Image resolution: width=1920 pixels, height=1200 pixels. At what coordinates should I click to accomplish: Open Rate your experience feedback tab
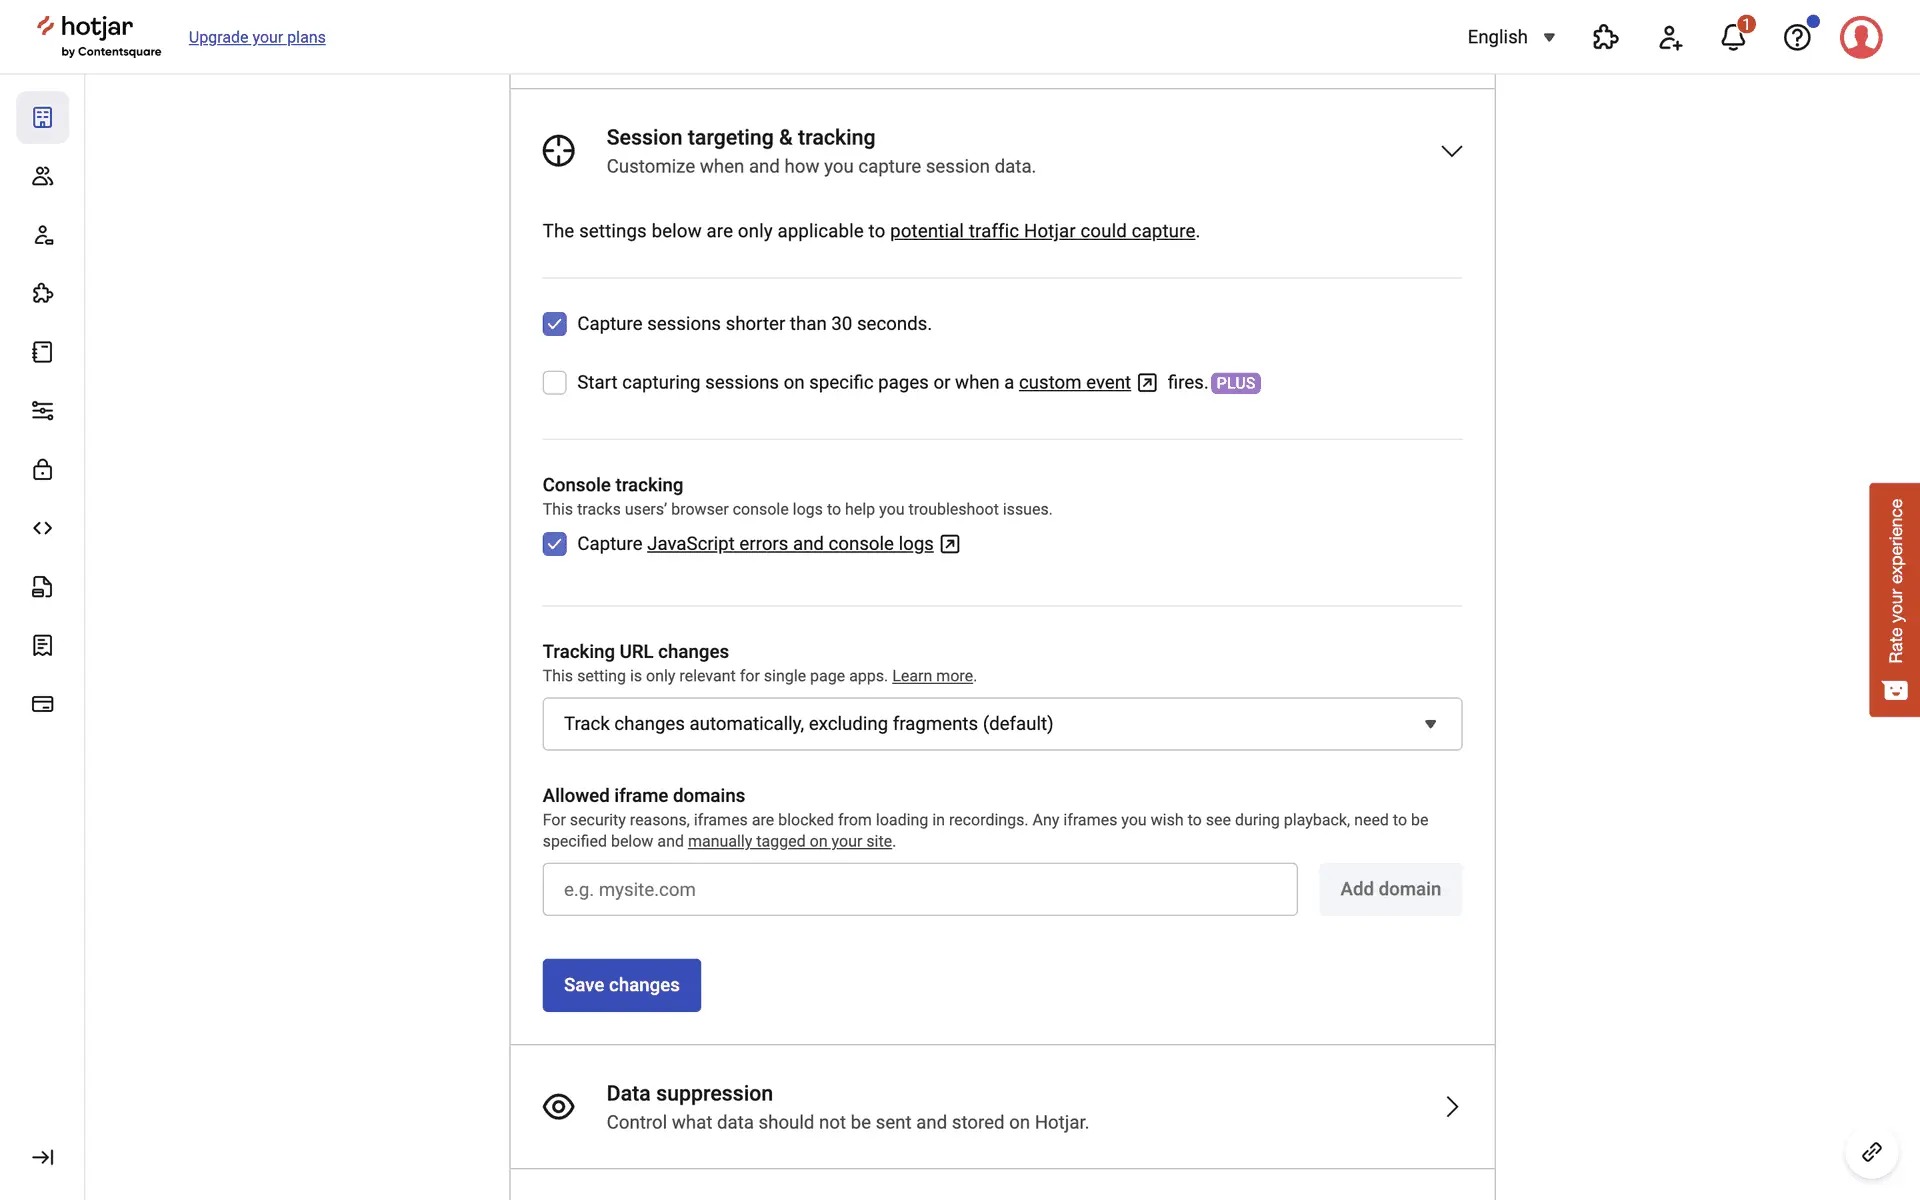tap(1894, 599)
